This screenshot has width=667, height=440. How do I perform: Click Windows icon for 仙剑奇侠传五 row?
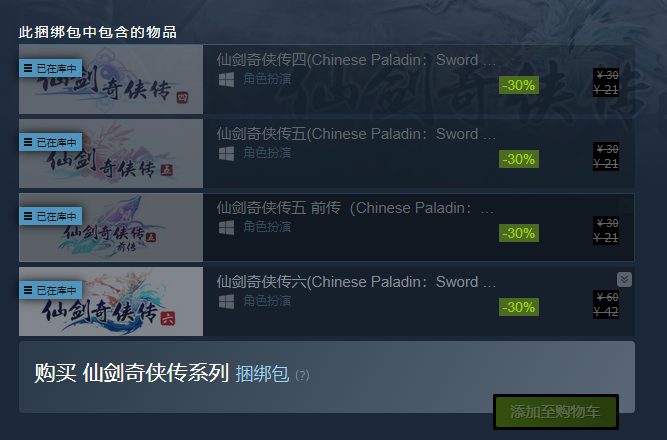point(226,154)
